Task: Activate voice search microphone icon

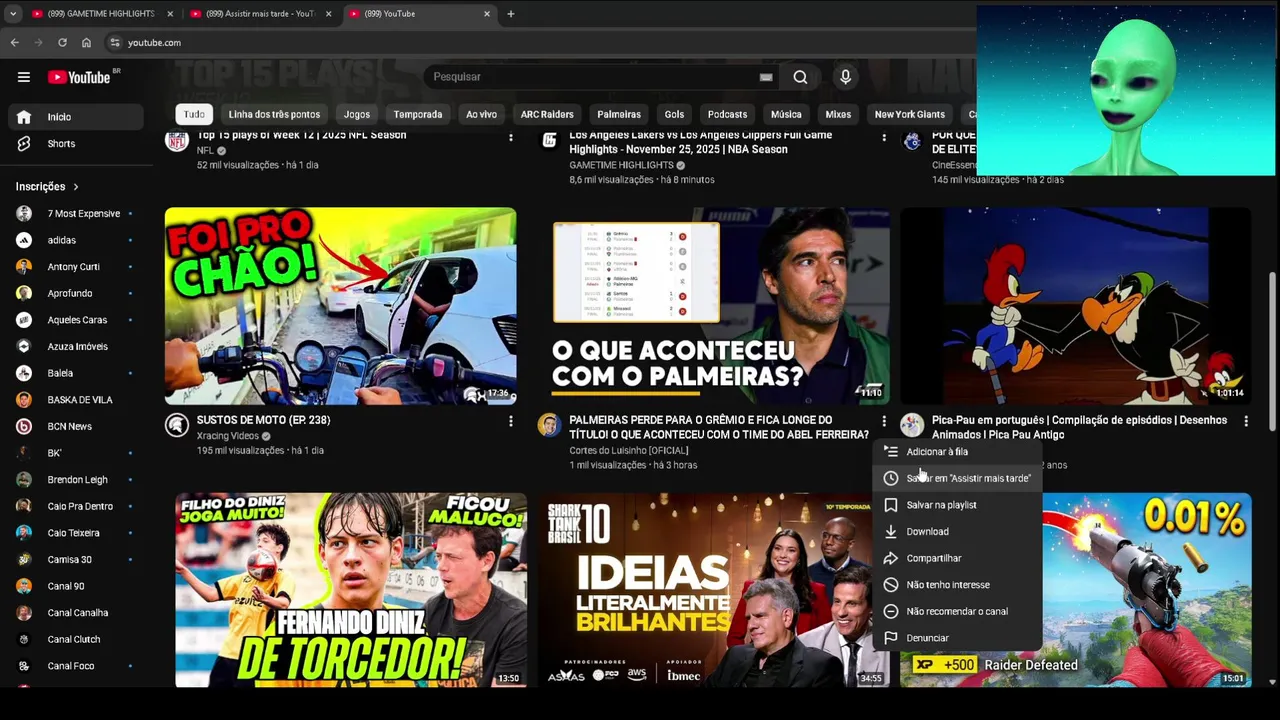Action: [x=845, y=77]
